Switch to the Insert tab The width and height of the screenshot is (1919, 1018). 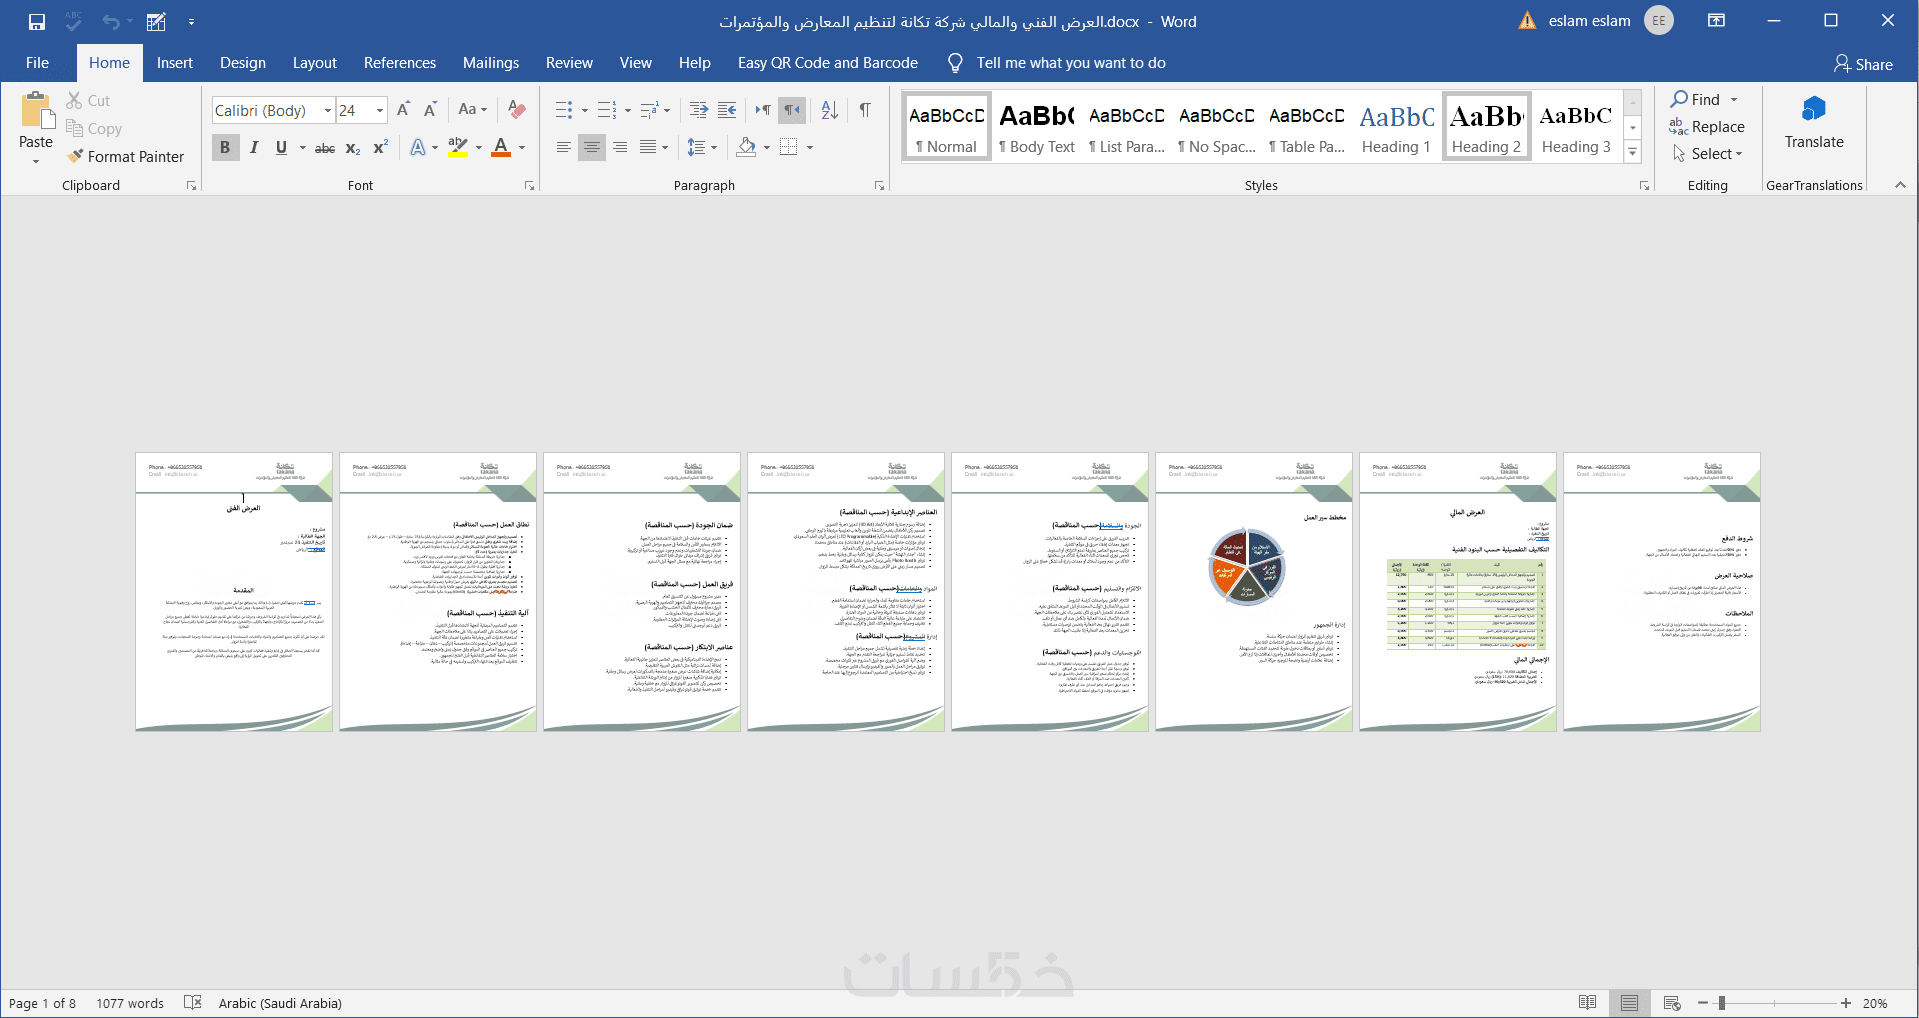point(175,63)
